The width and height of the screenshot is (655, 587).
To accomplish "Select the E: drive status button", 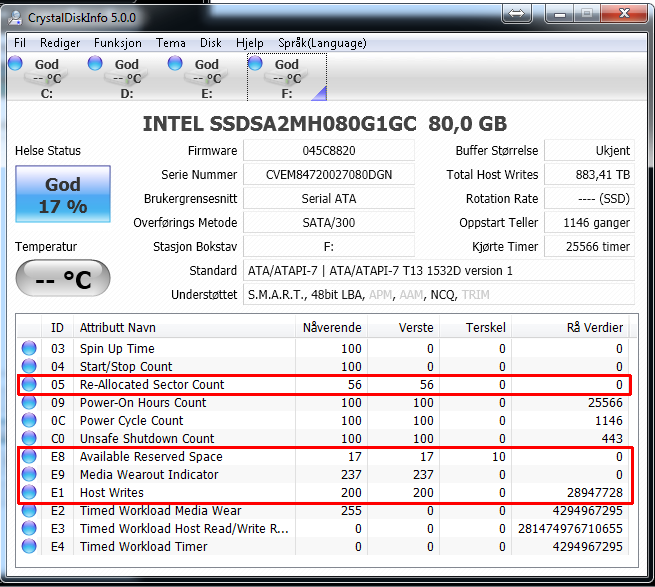I will (x=207, y=77).
